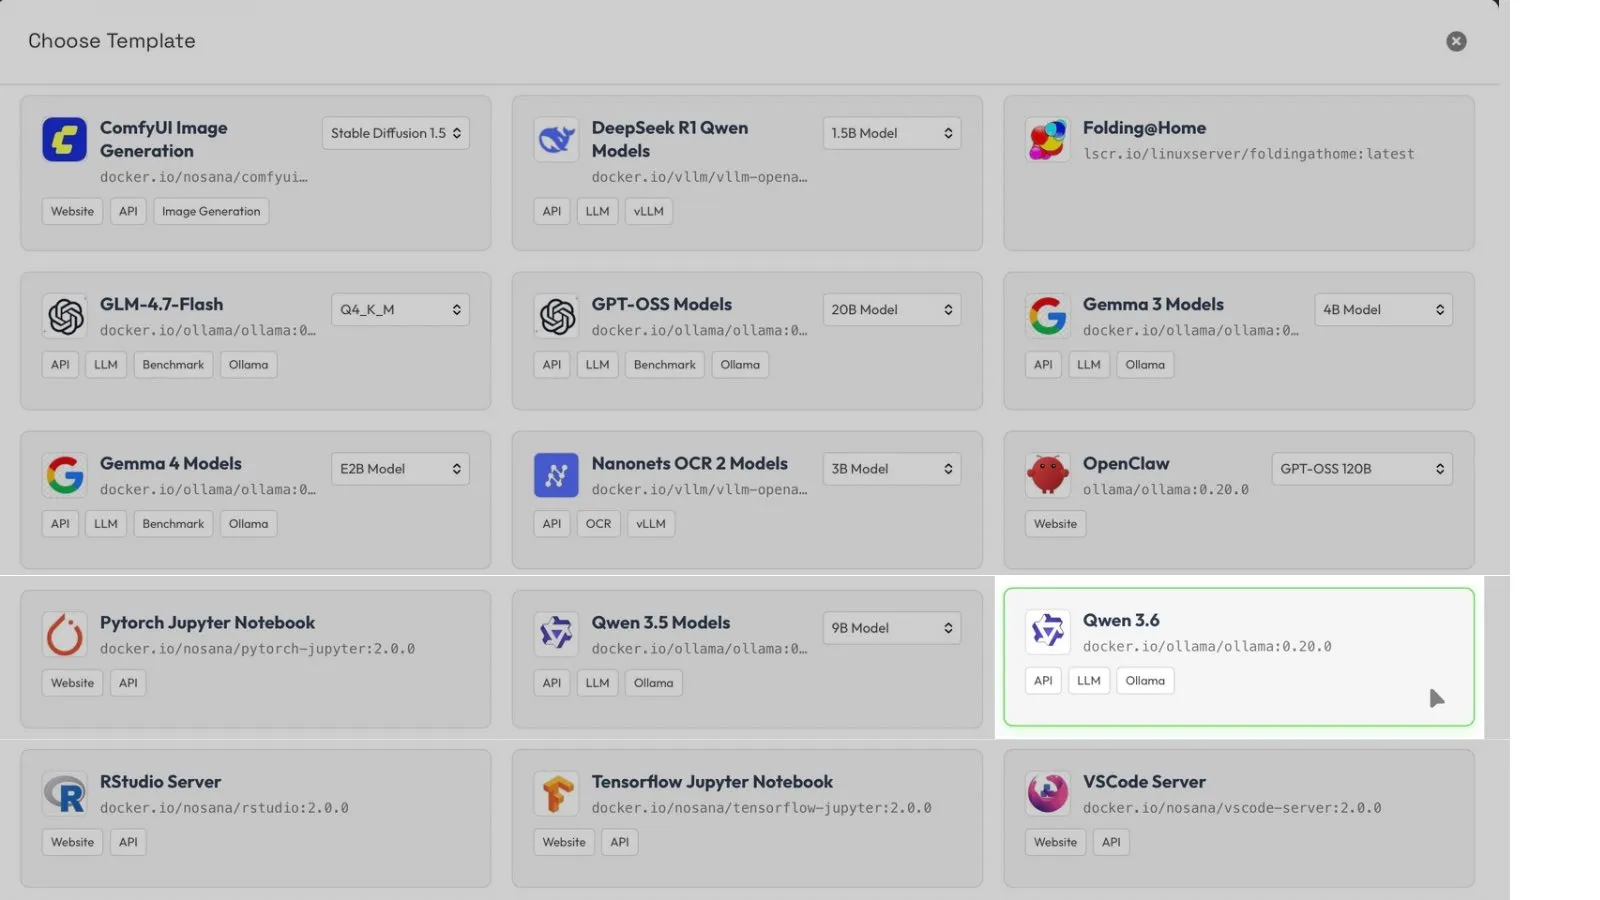This screenshot has width=1600, height=900.
Task: Click the GPT-OSS Models logo icon
Action: click(556, 316)
